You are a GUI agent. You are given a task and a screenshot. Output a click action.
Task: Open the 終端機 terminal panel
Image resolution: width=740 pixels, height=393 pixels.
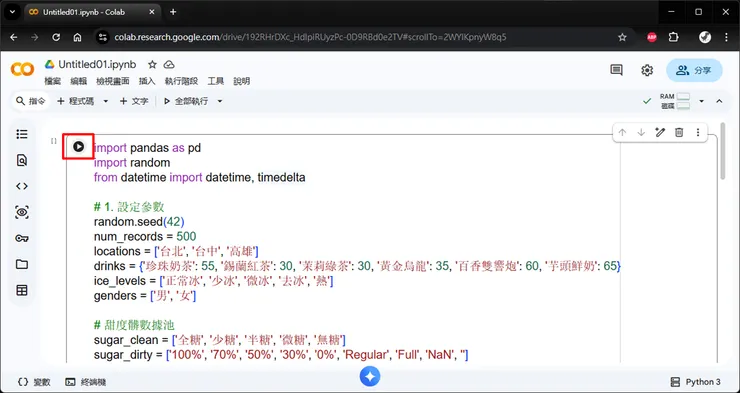pyautogui.click(x=86, y=382)
